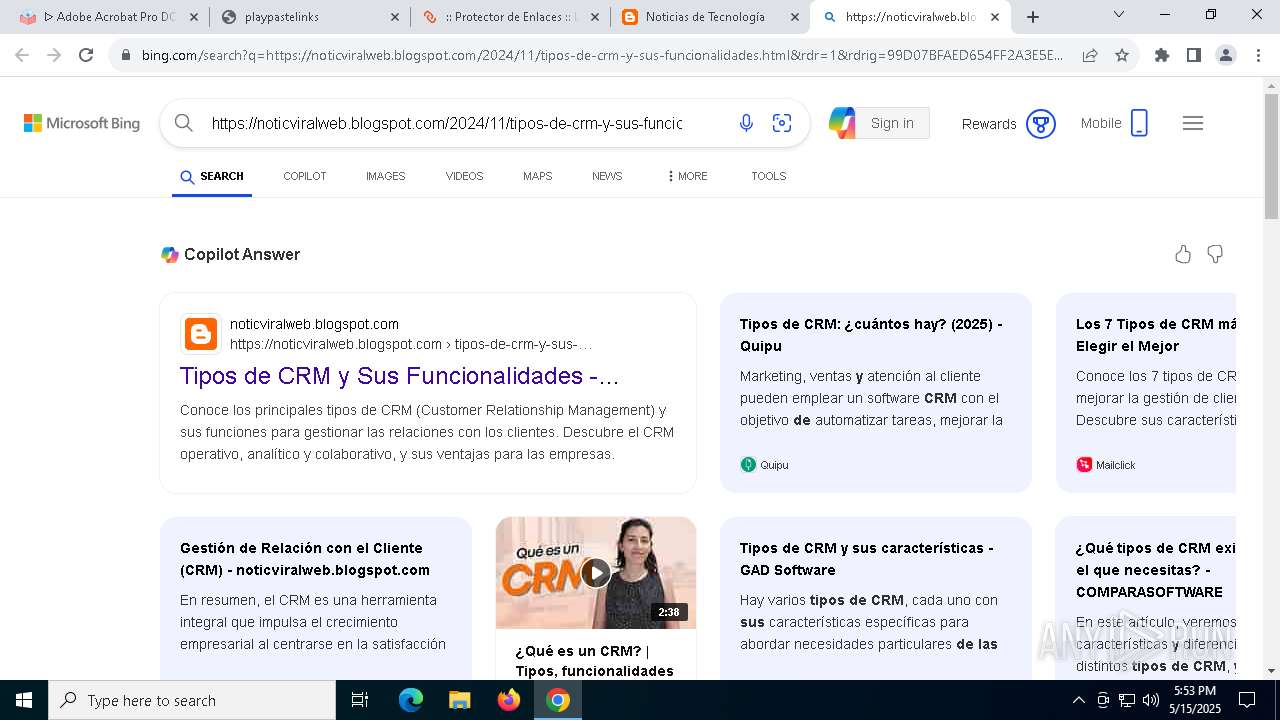Screen dimensions: 1280x720
Task: Open Gestión de Relación con el Cliente card
Action: (x=316, y=598)
